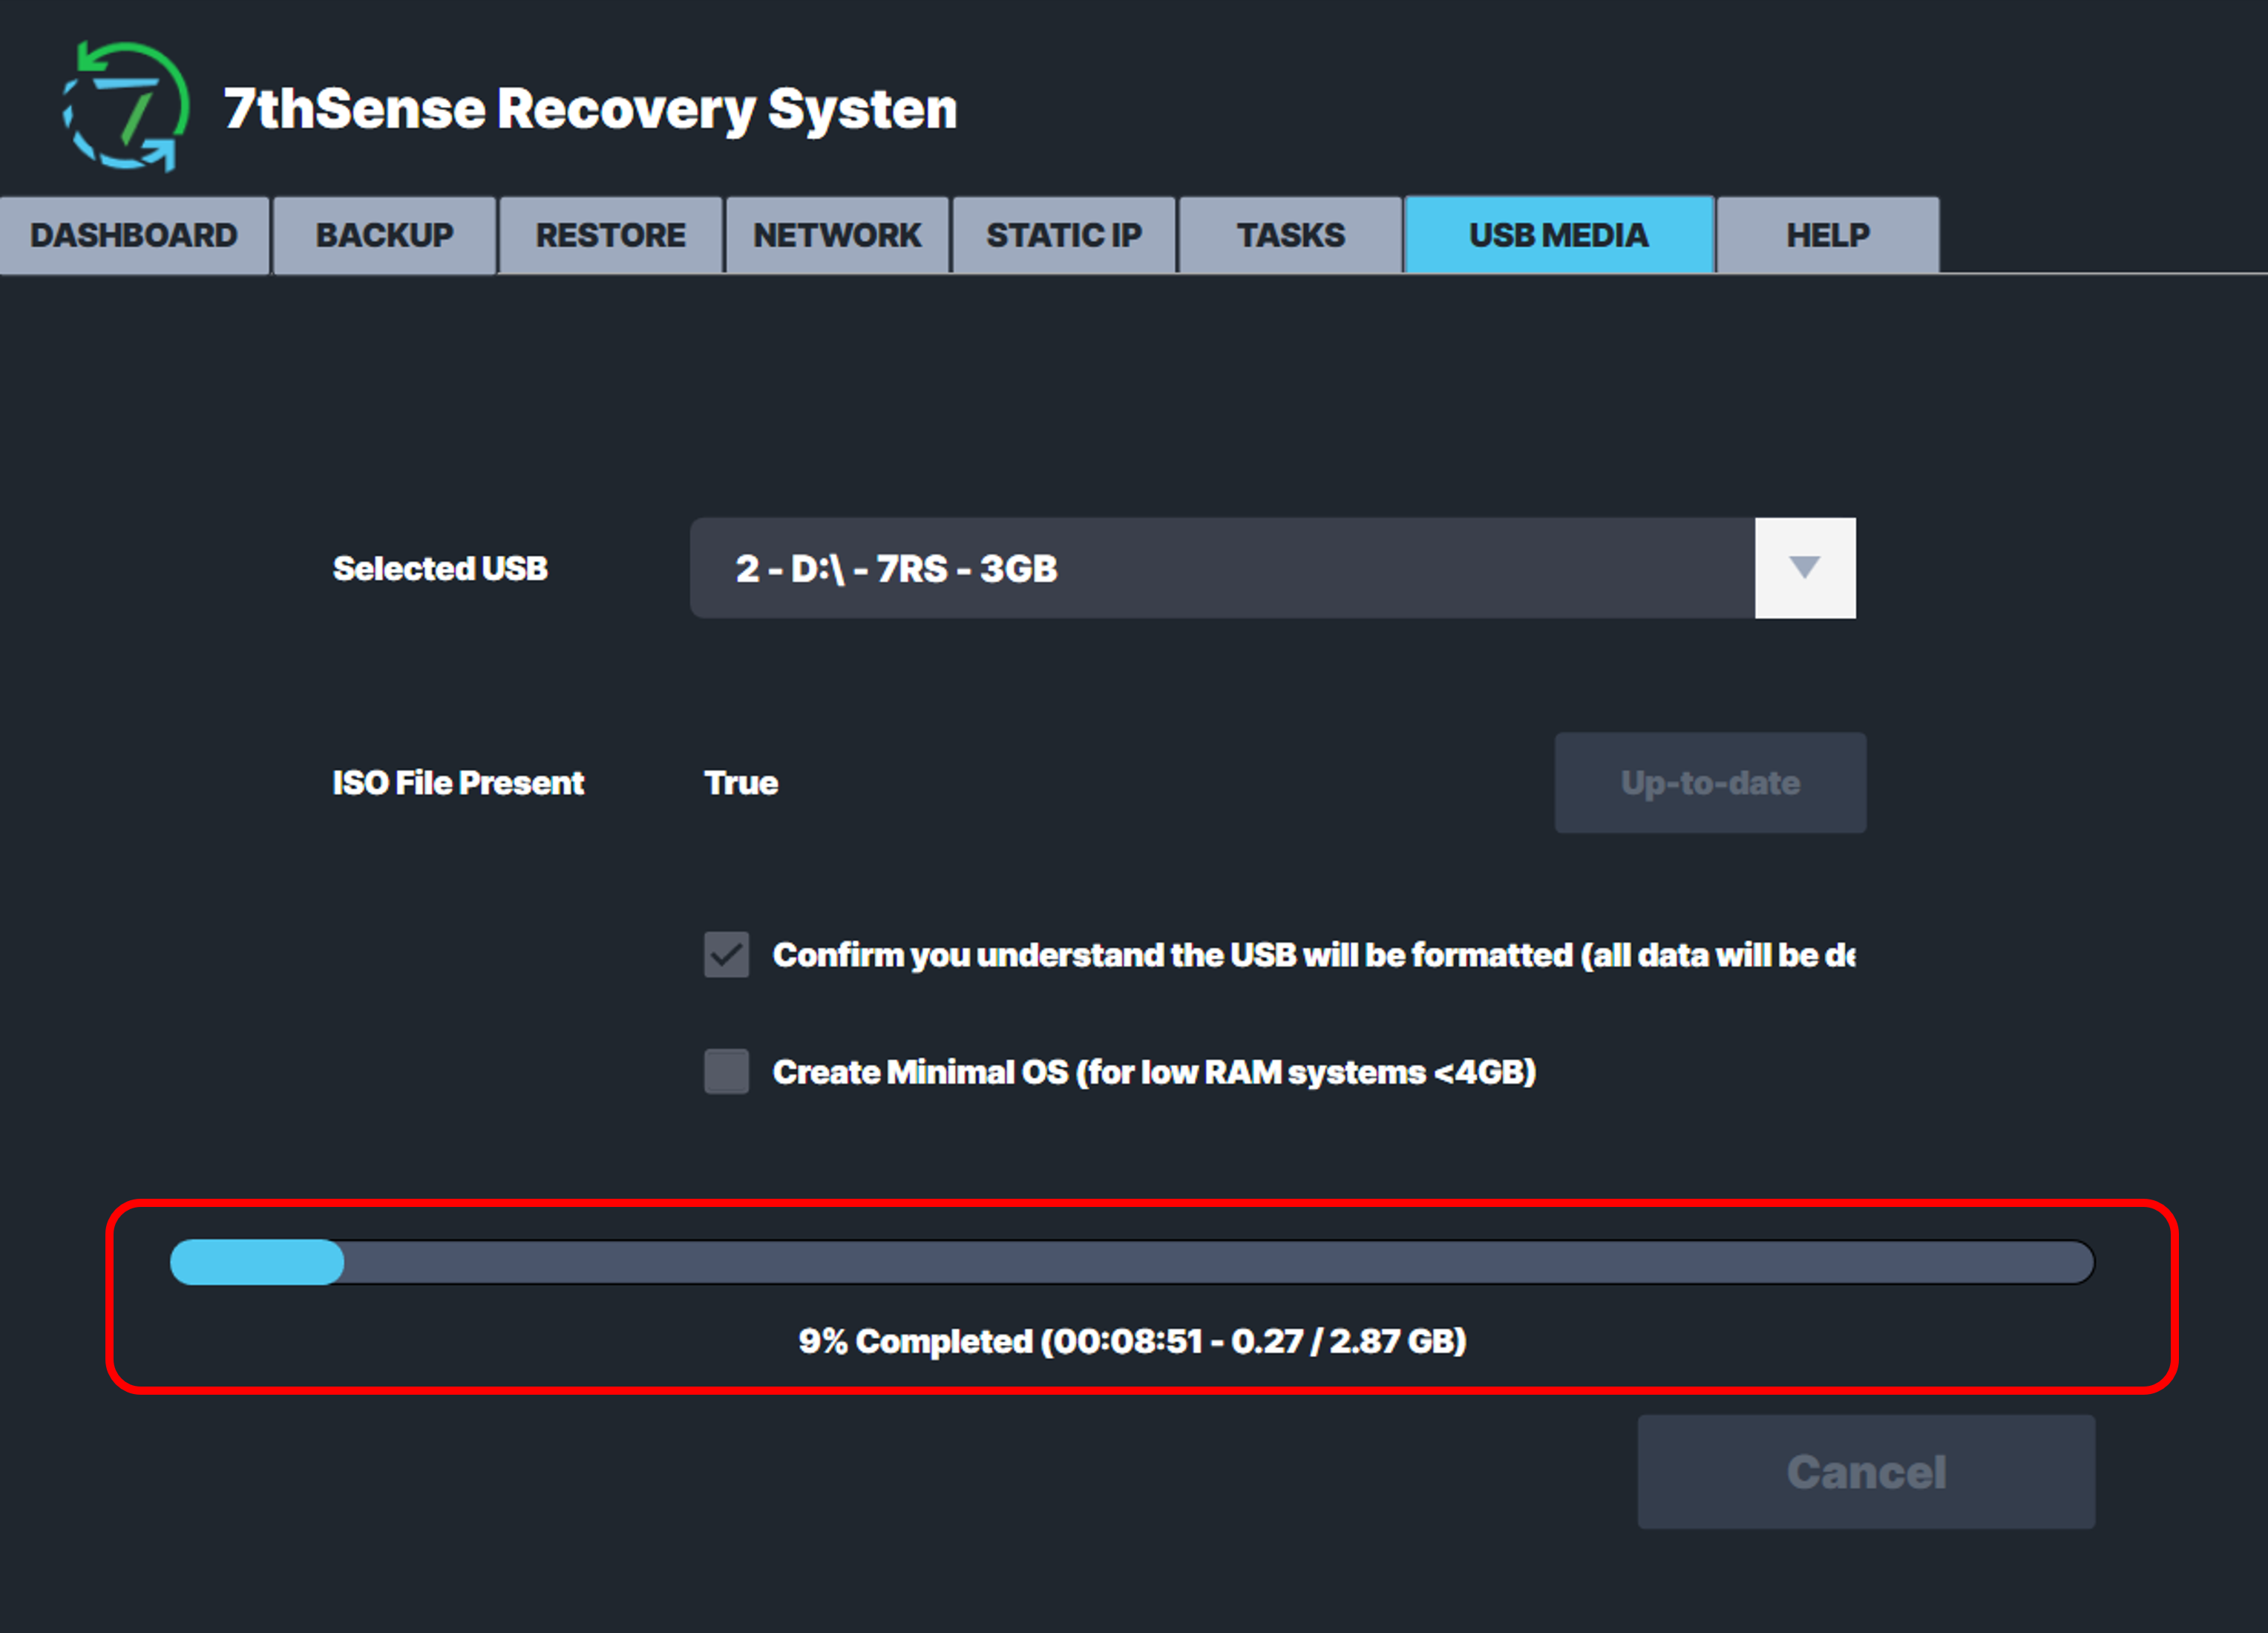Switch to the BACKUP tab
Screen dimensions: 2268x1633
coord(385,235)
